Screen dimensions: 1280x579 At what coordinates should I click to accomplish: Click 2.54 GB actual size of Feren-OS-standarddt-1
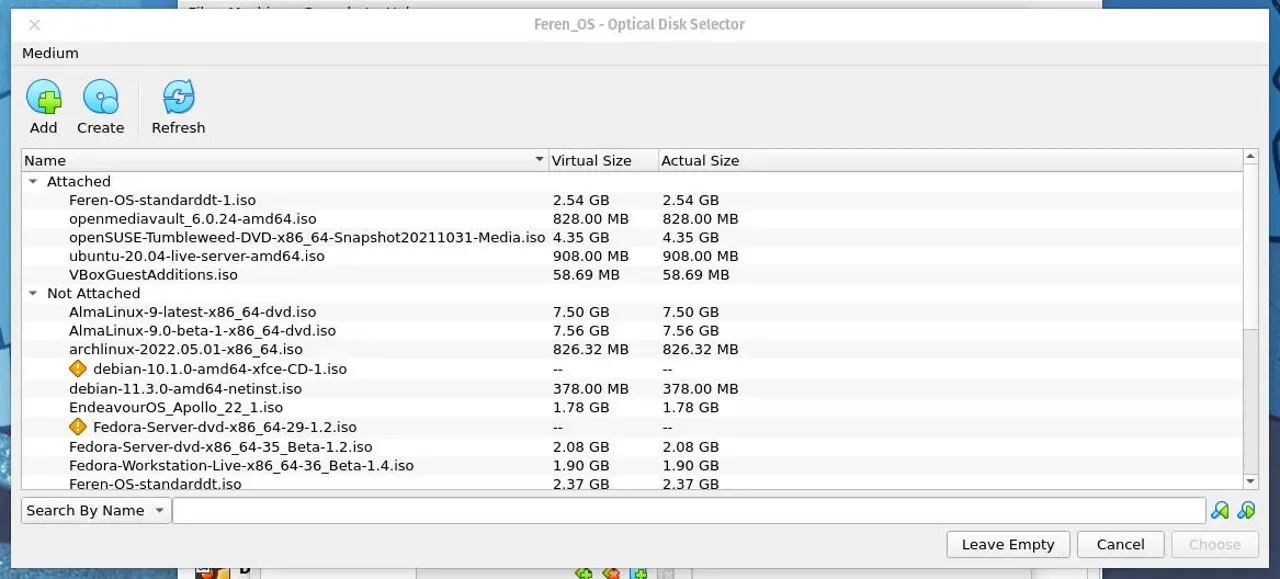click(690, 200)
